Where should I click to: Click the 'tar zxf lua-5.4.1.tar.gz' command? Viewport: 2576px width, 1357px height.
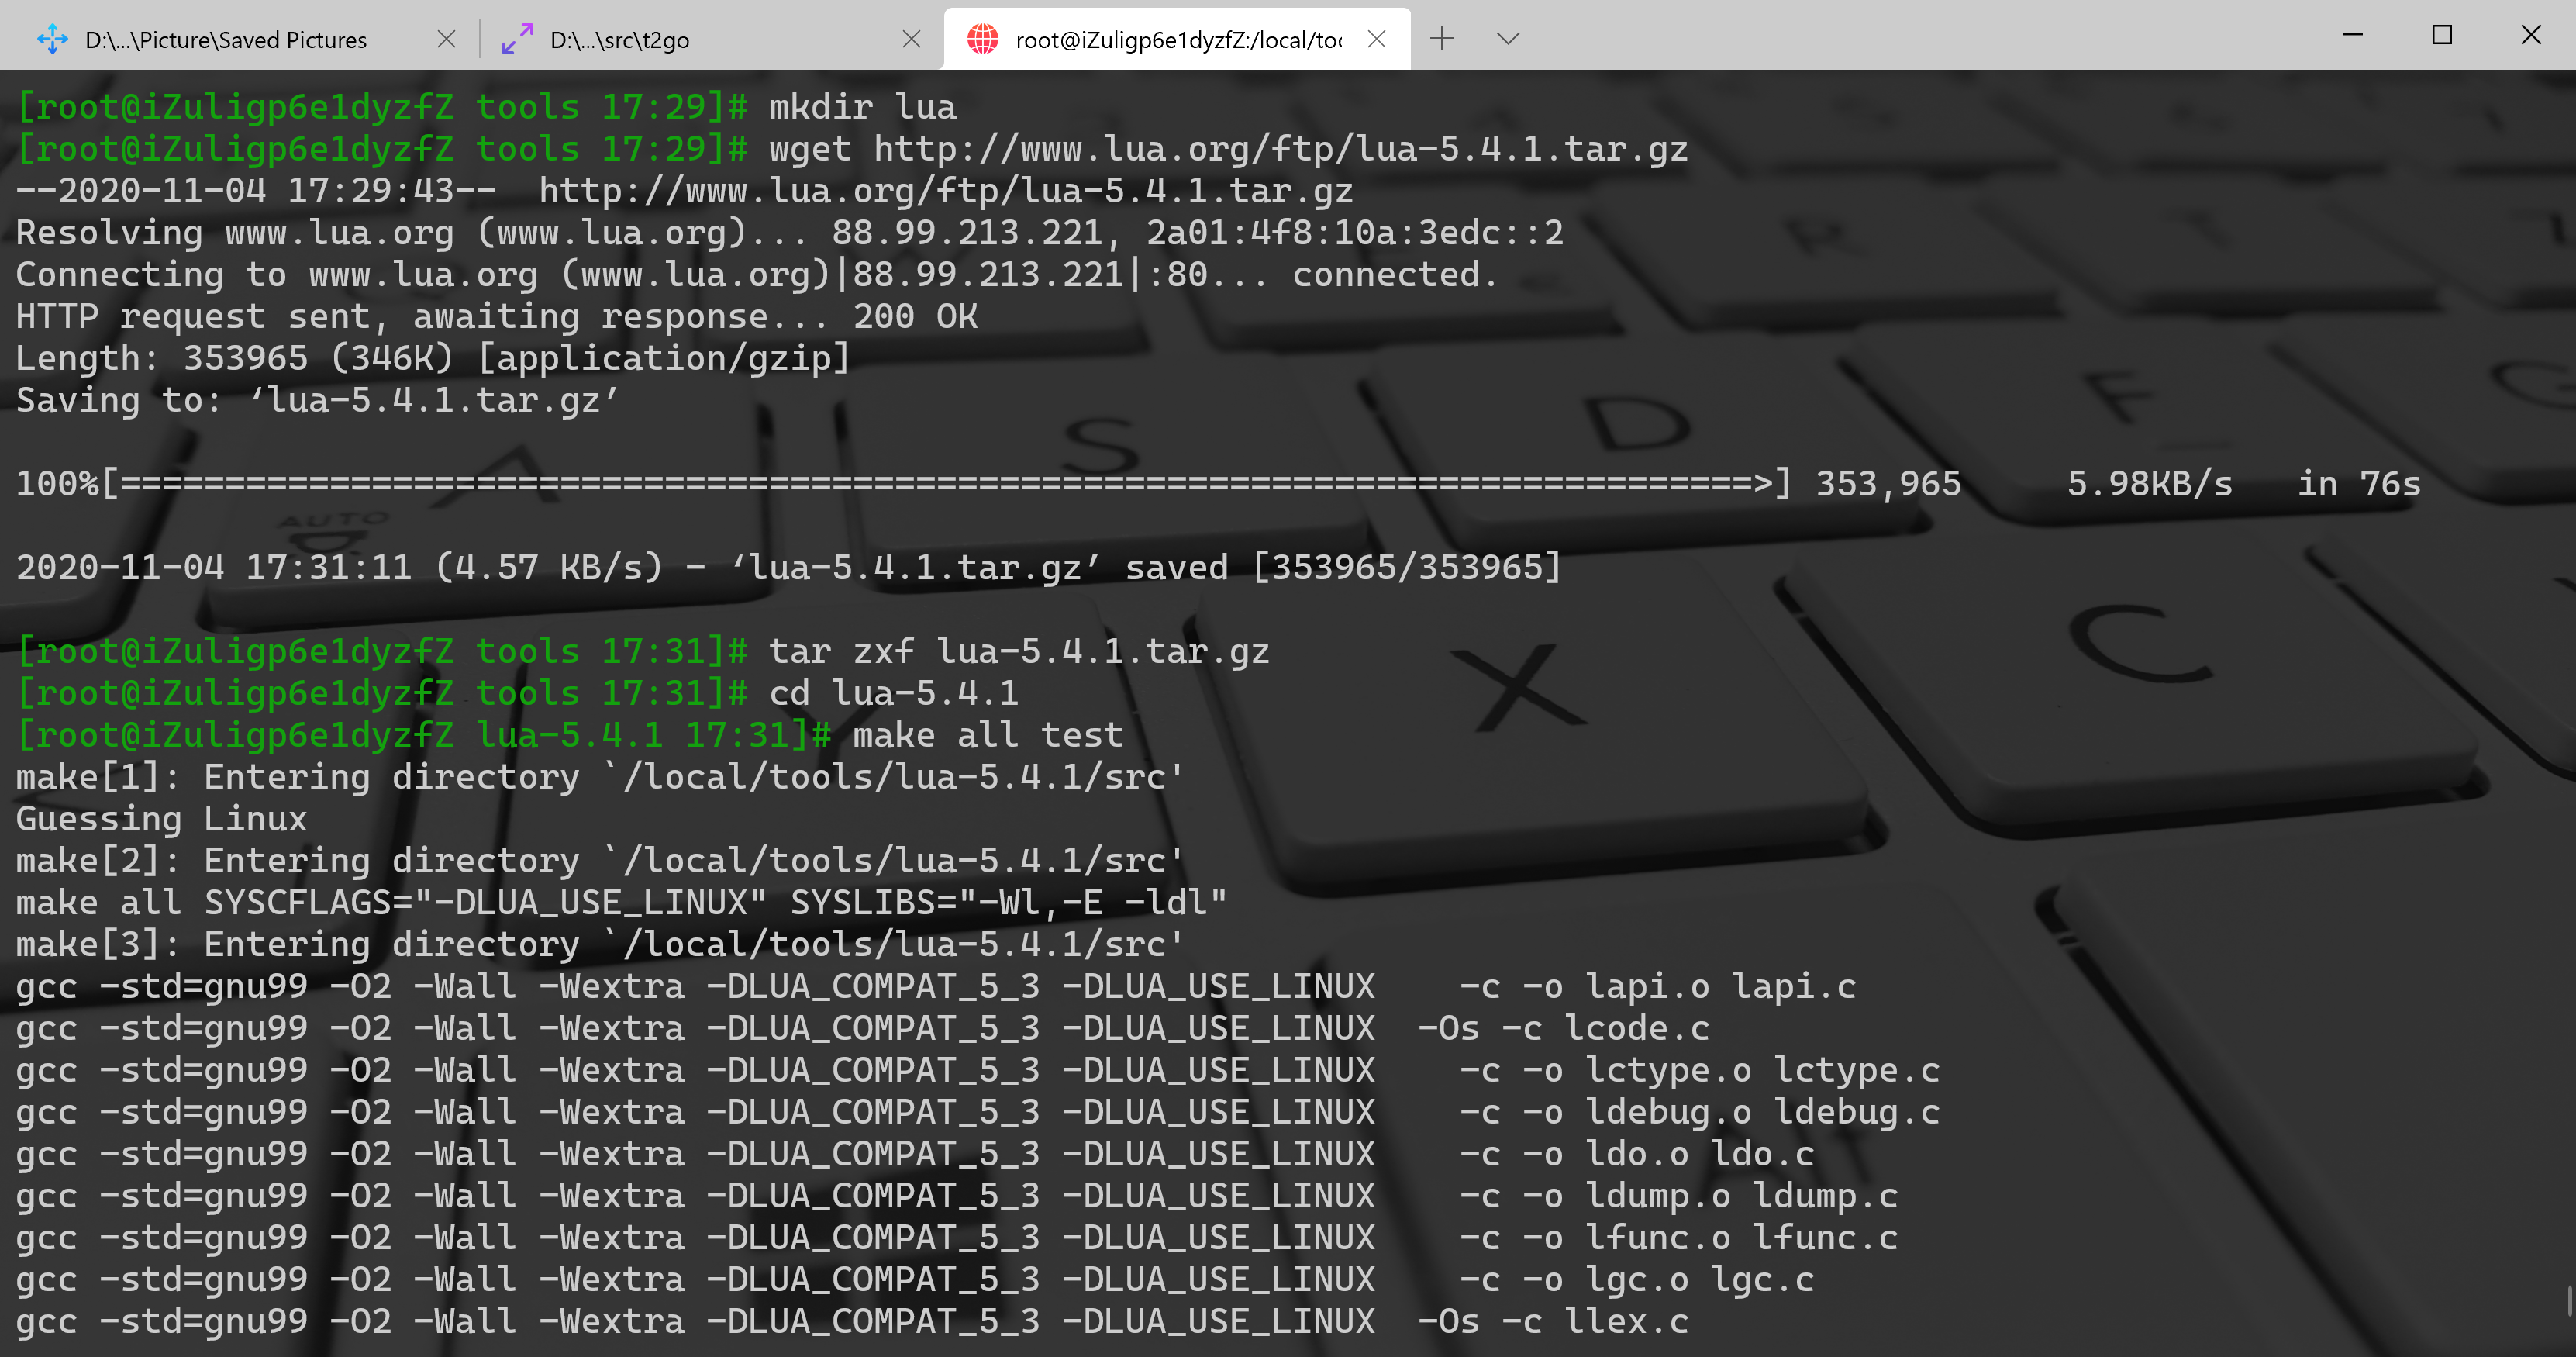[x=1019, y=652]
